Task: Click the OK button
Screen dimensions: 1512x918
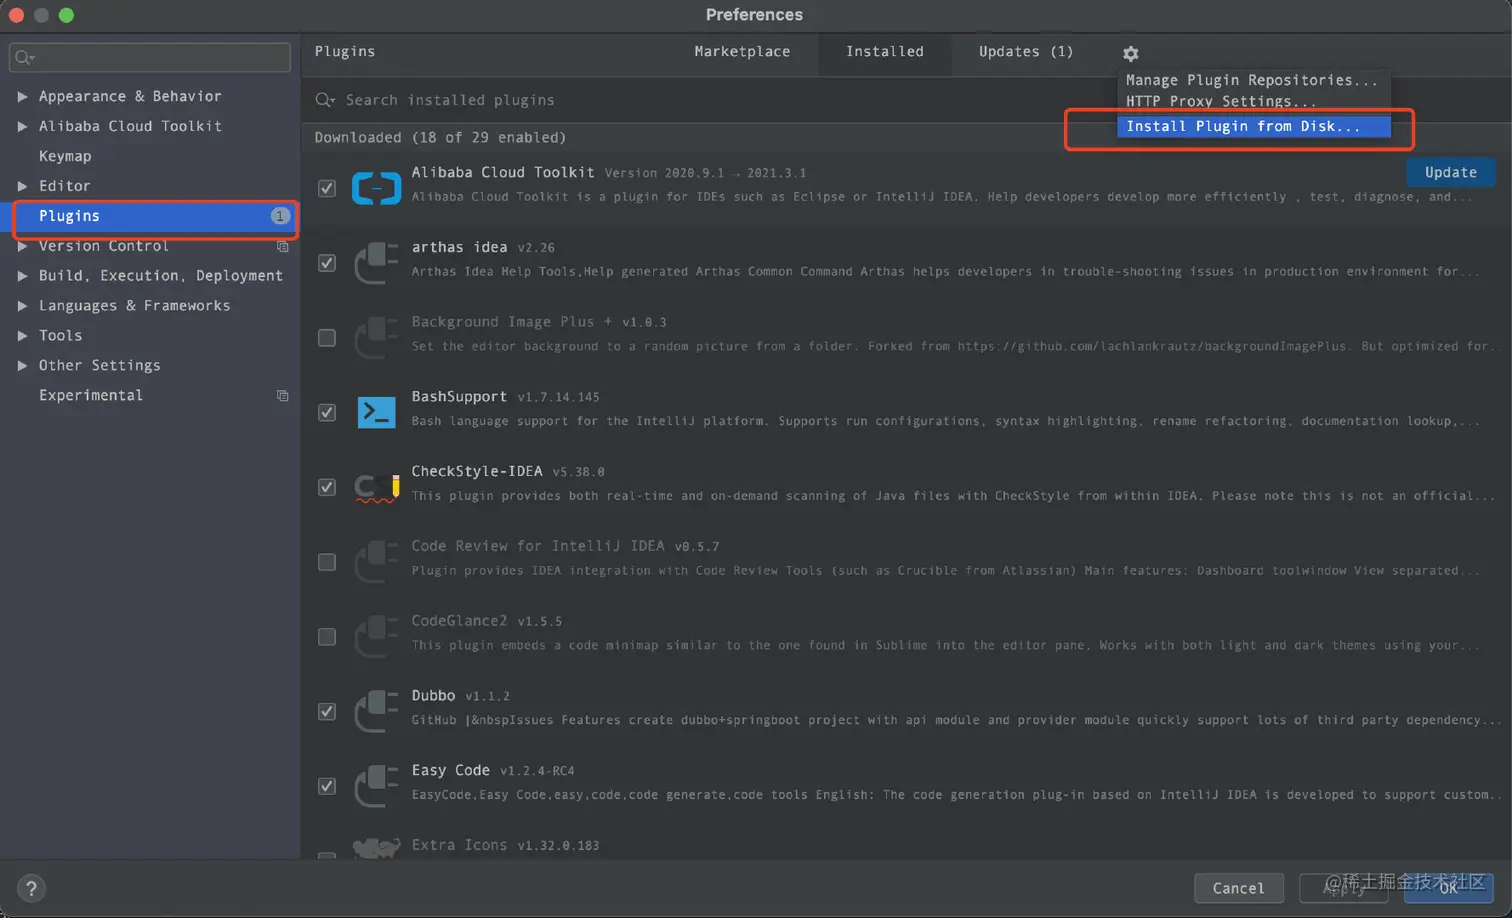Action: [x=1448, y=888]
